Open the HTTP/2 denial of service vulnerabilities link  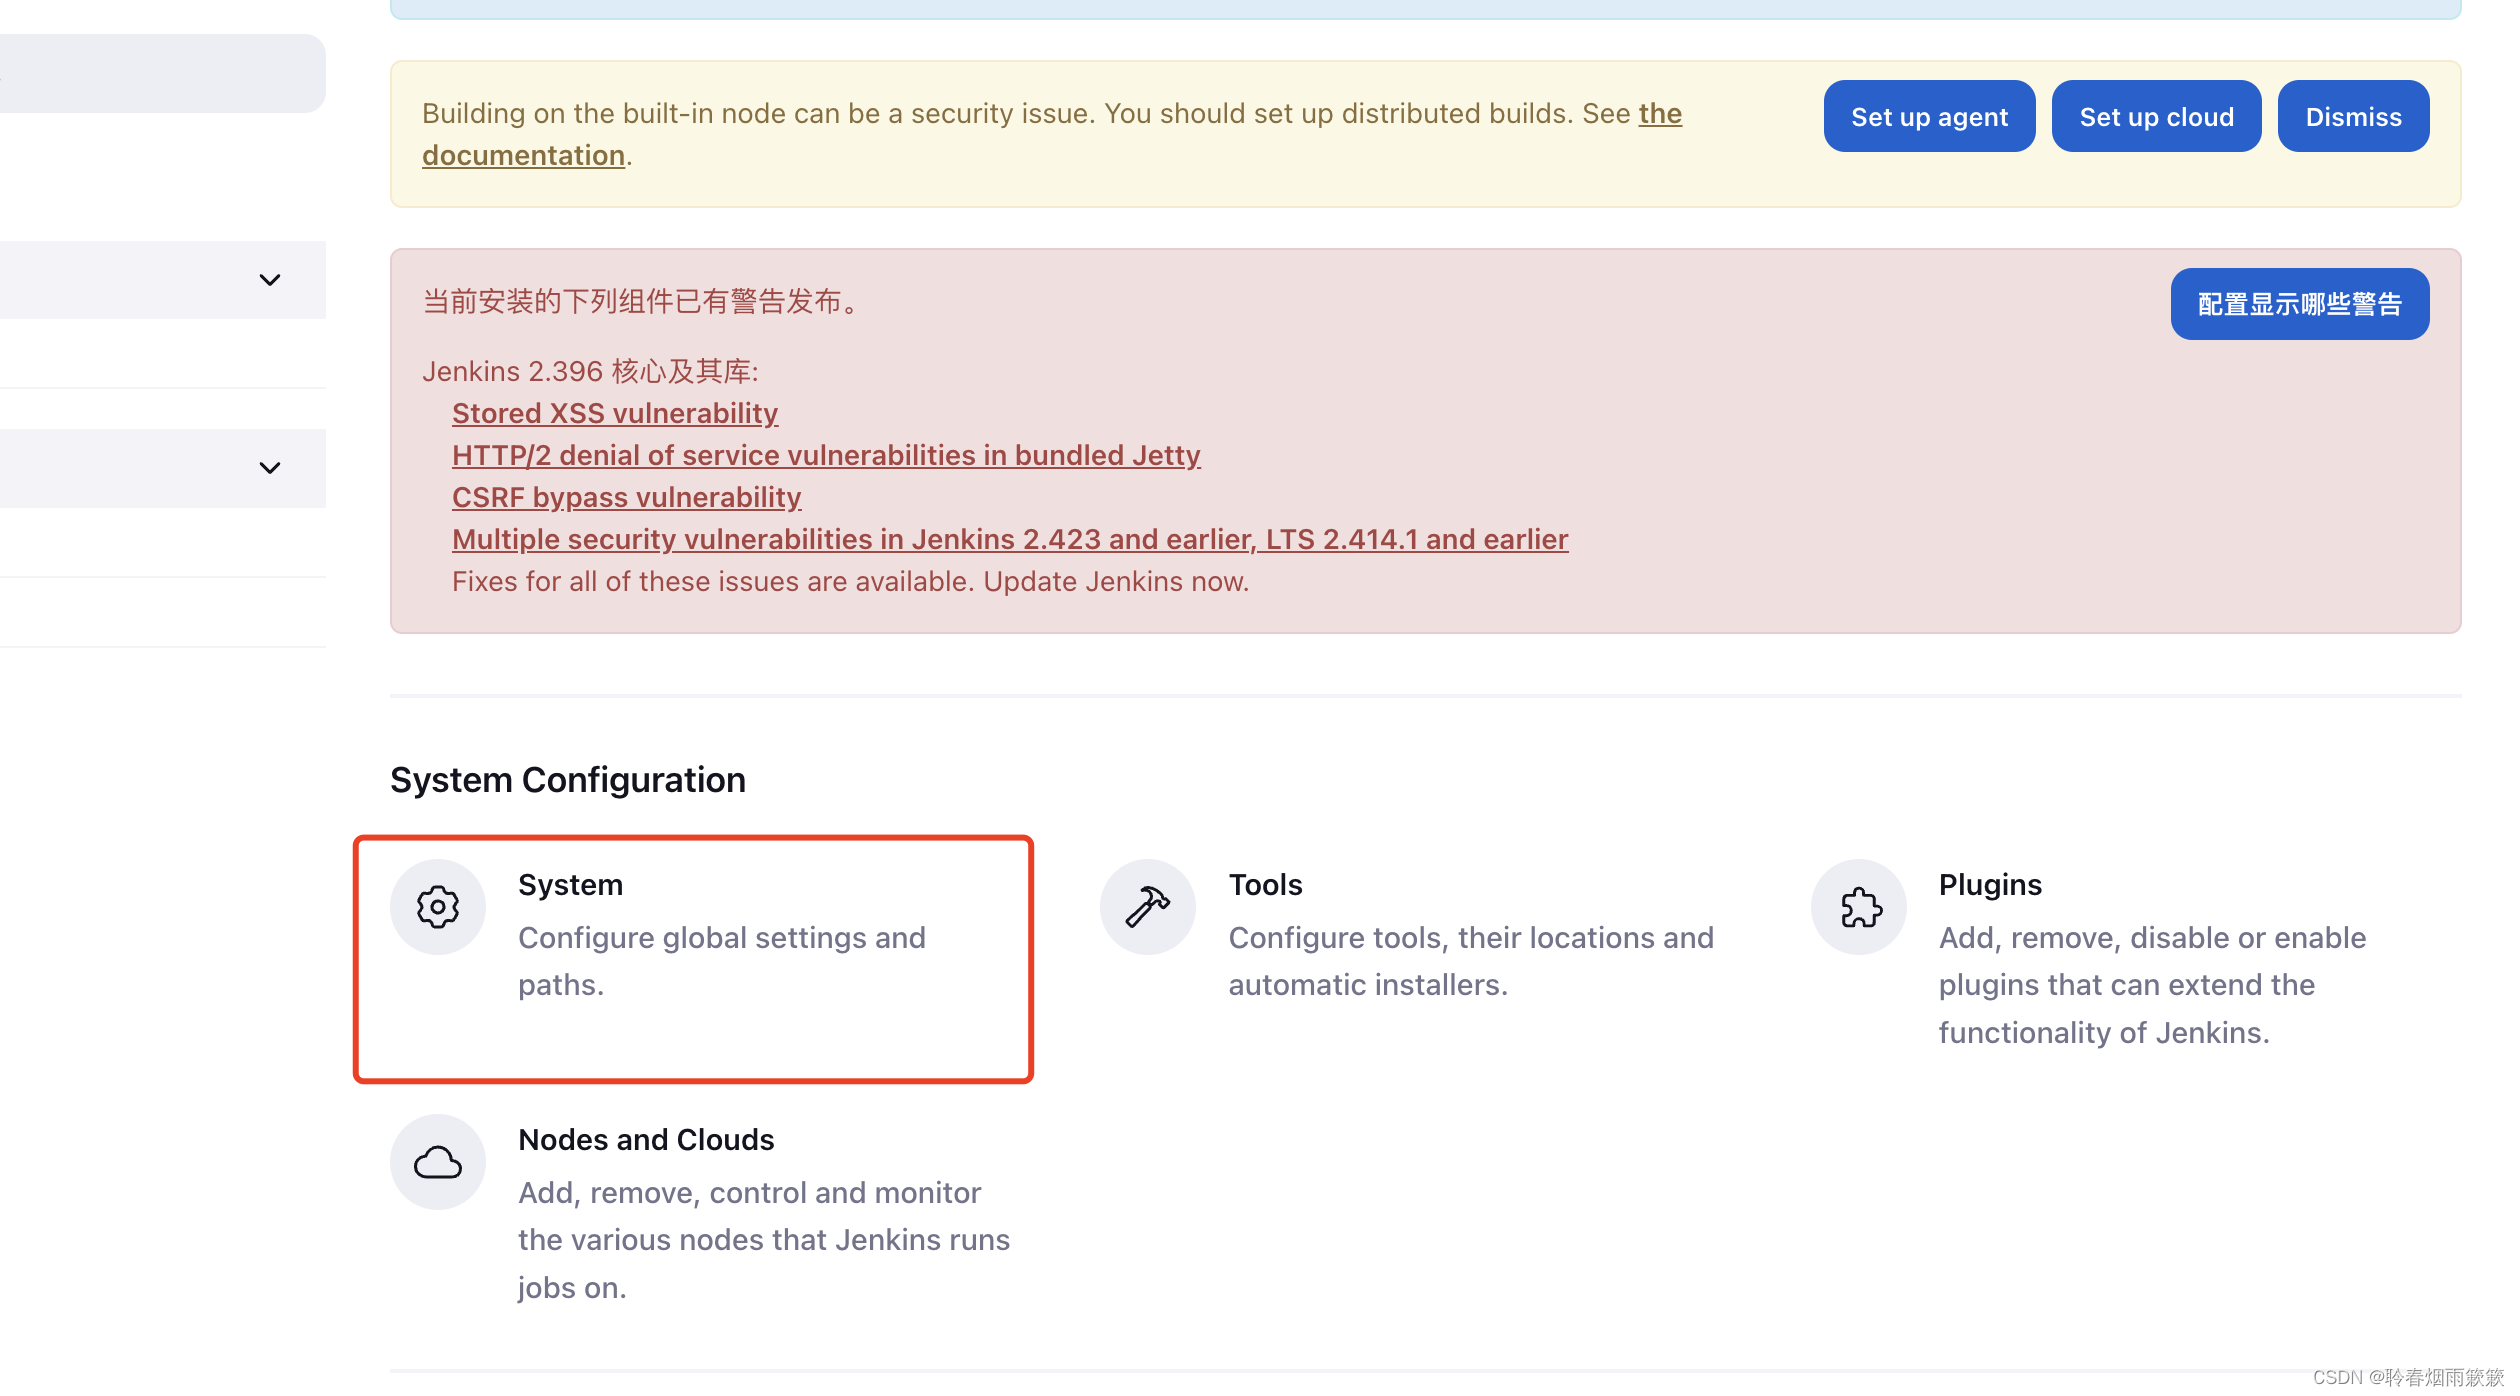826,455
